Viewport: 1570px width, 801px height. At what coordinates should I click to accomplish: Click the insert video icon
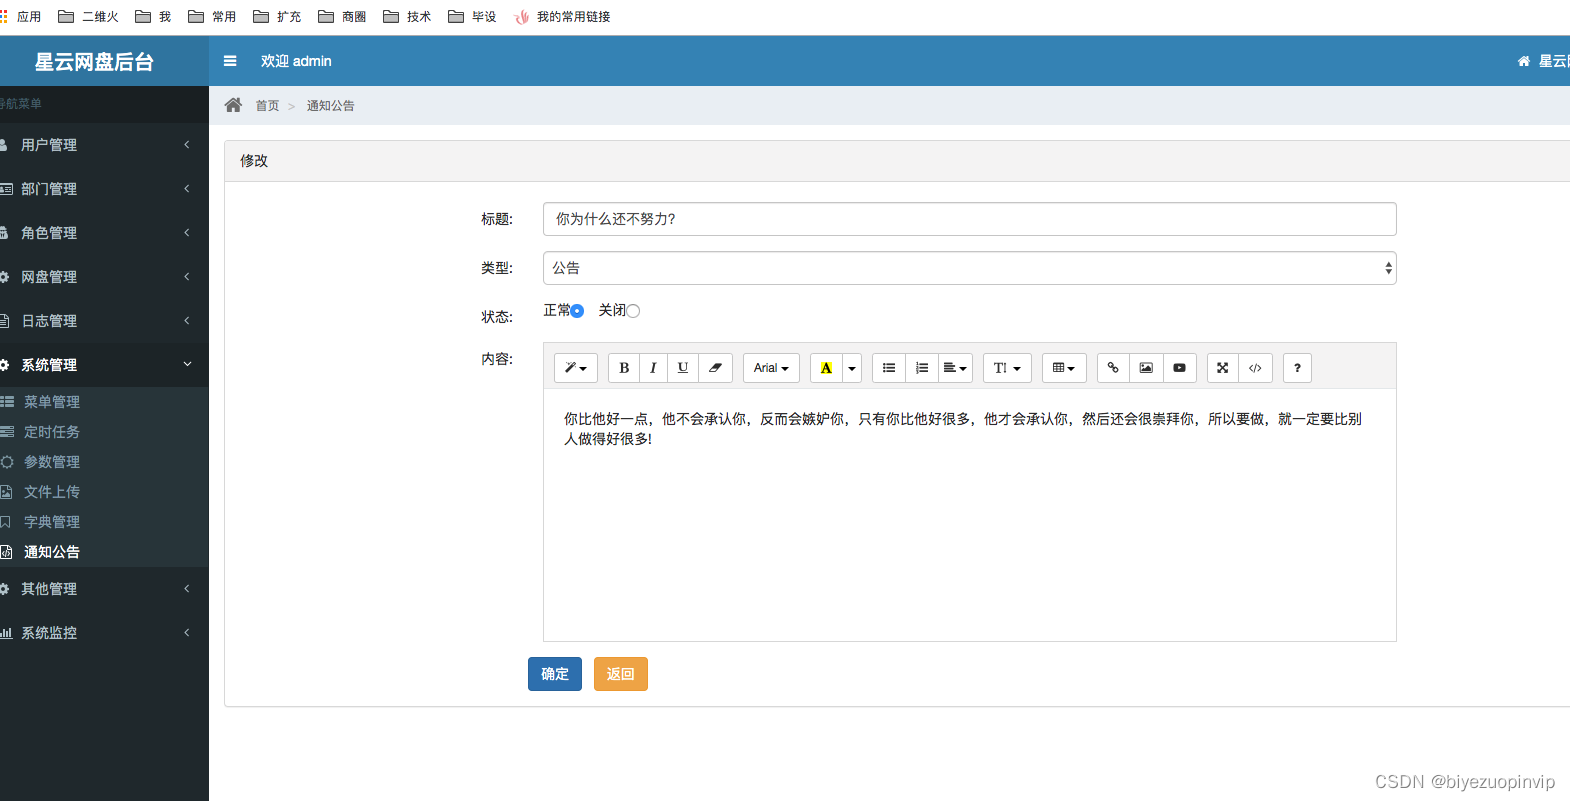click(1179, 368)
